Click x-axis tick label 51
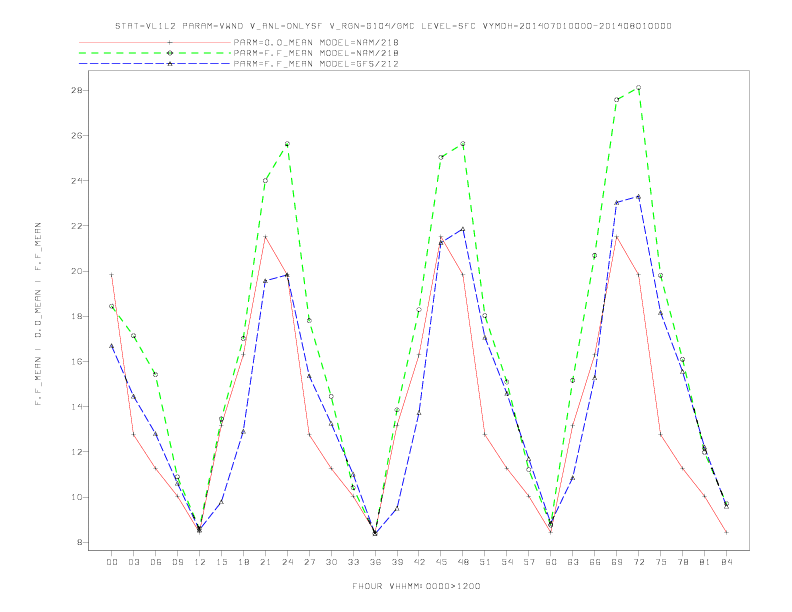This screenshot has height=612, width=792. click(x=485, y=562)
